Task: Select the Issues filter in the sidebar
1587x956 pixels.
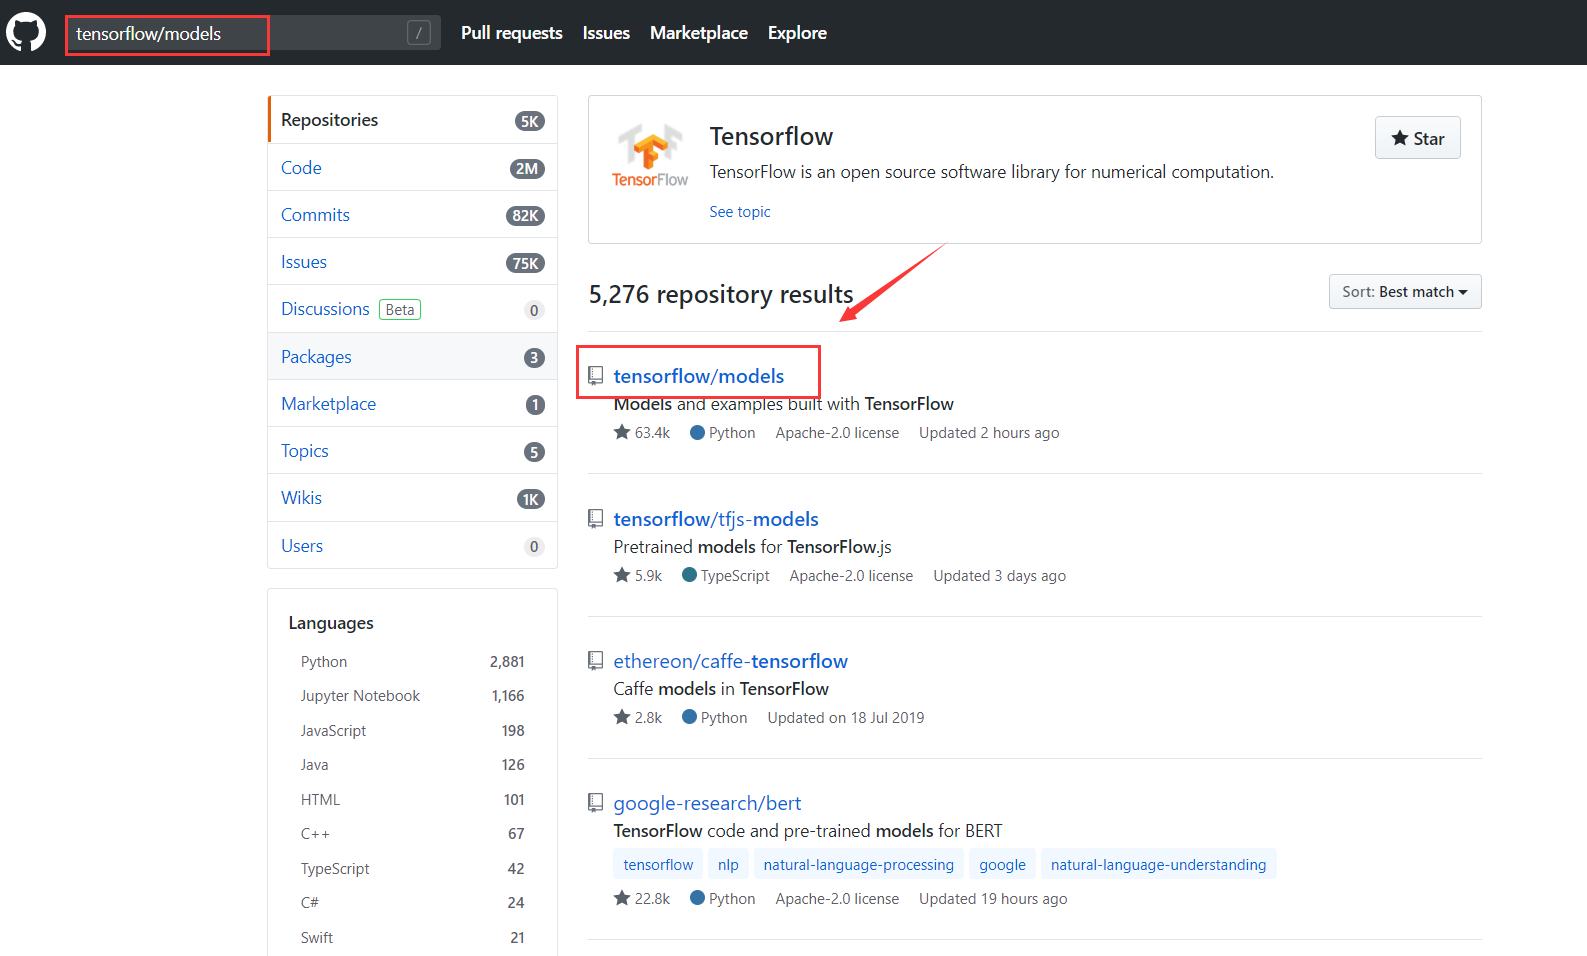Action: coord(412,262)
